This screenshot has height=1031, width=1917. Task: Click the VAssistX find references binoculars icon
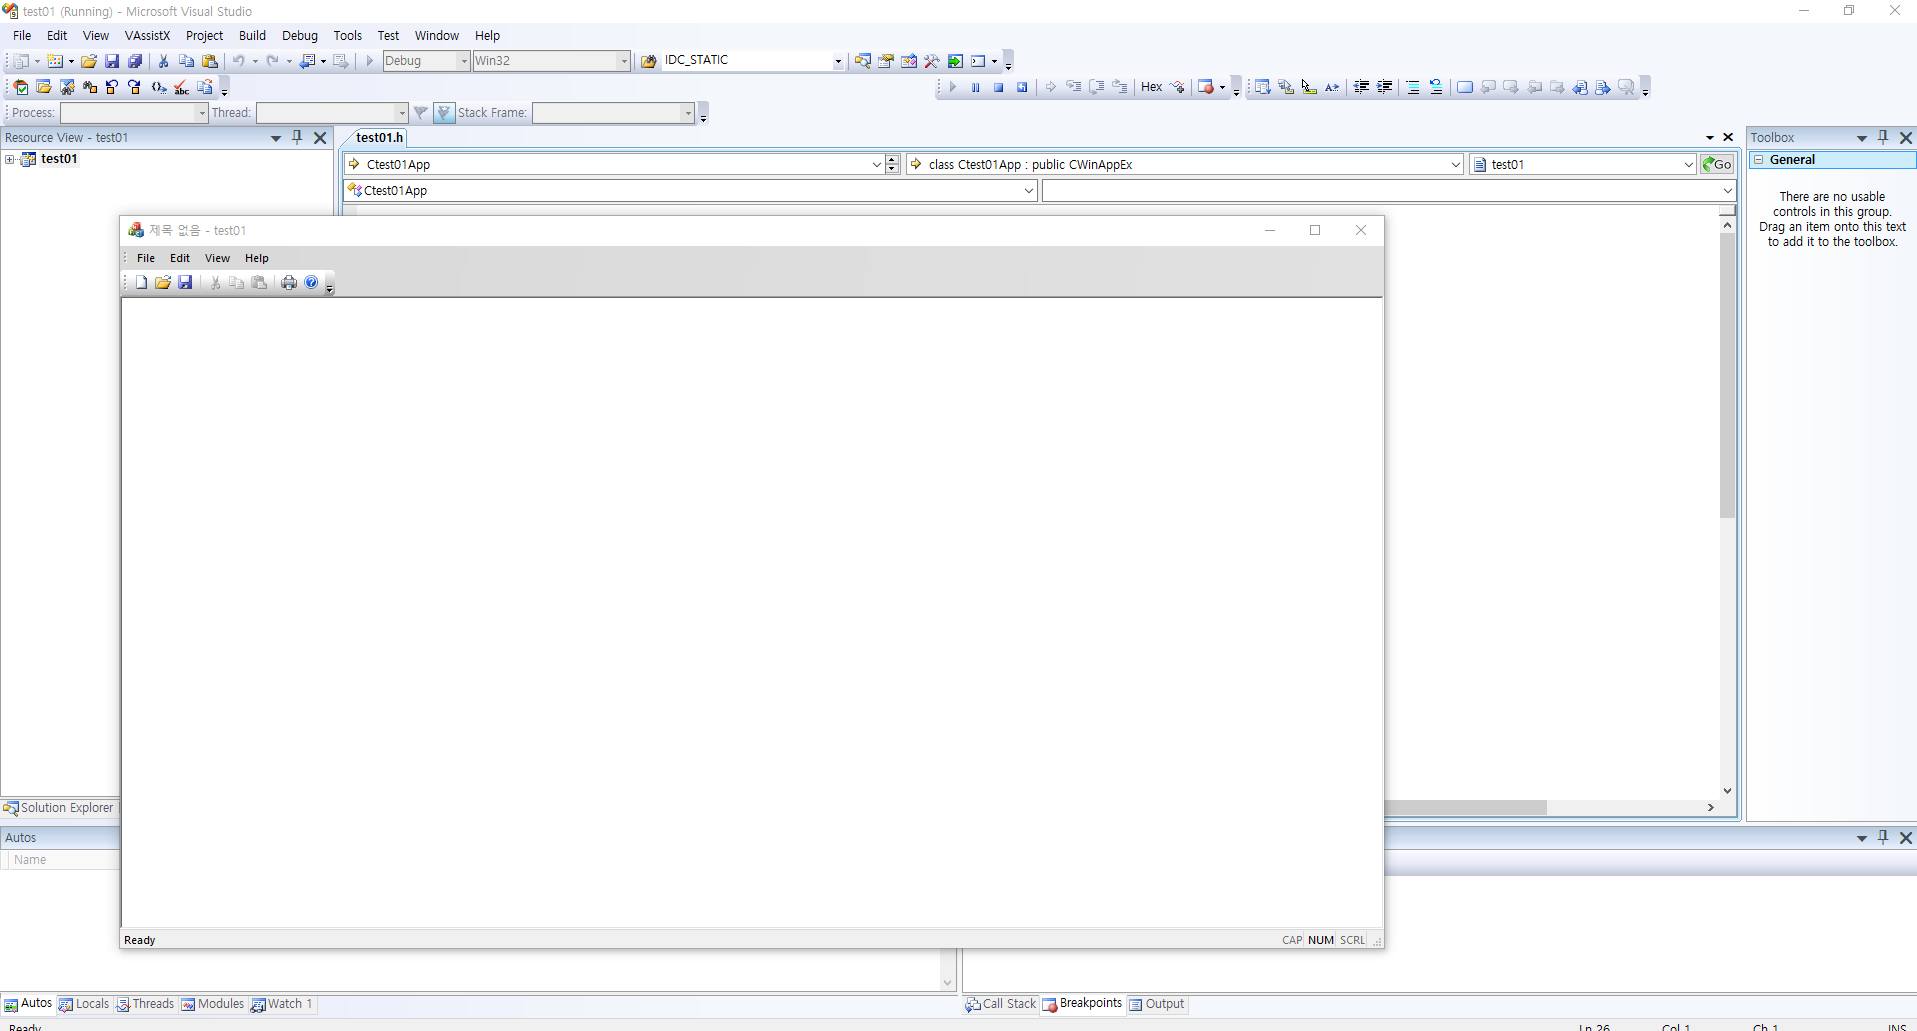pos(90,87)
